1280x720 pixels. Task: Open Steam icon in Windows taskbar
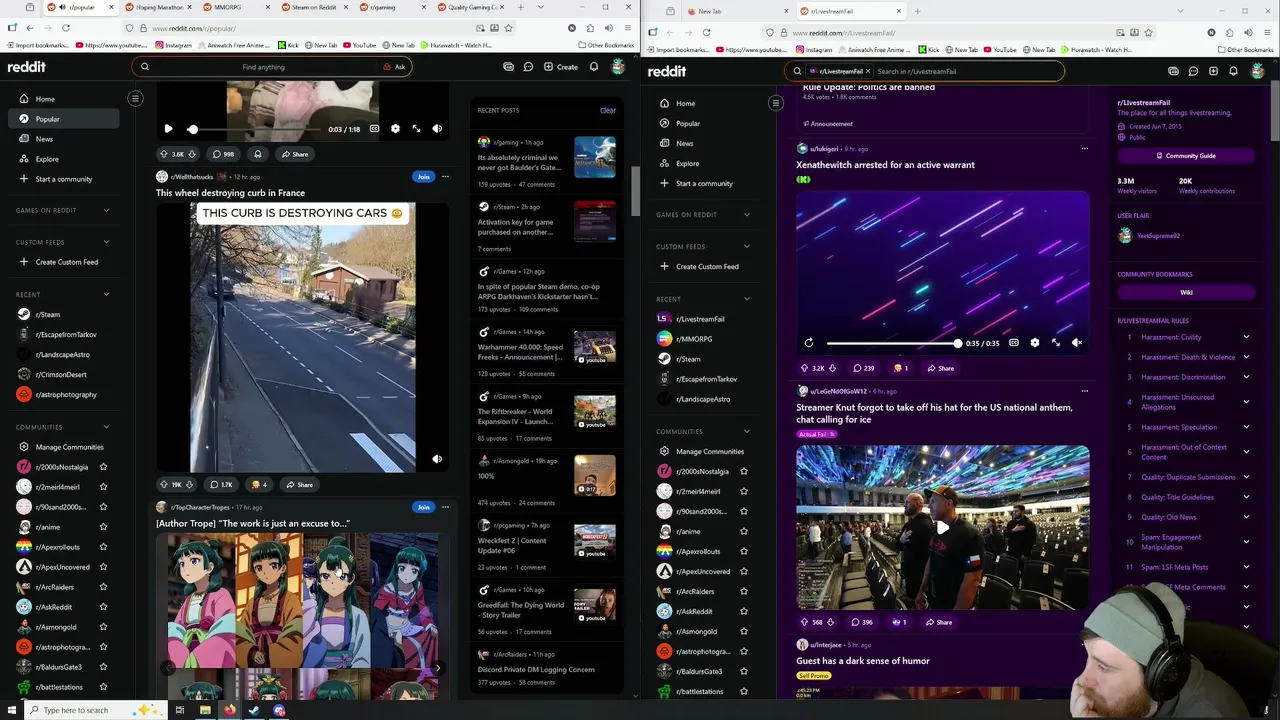pos(254,710)
